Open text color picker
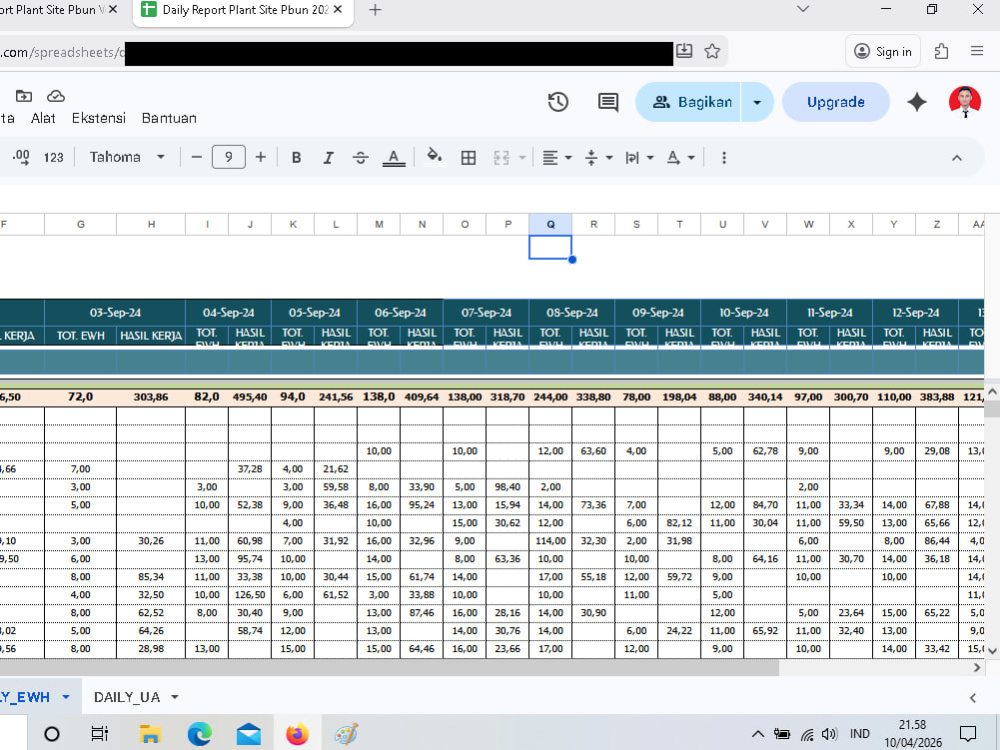 393,158
